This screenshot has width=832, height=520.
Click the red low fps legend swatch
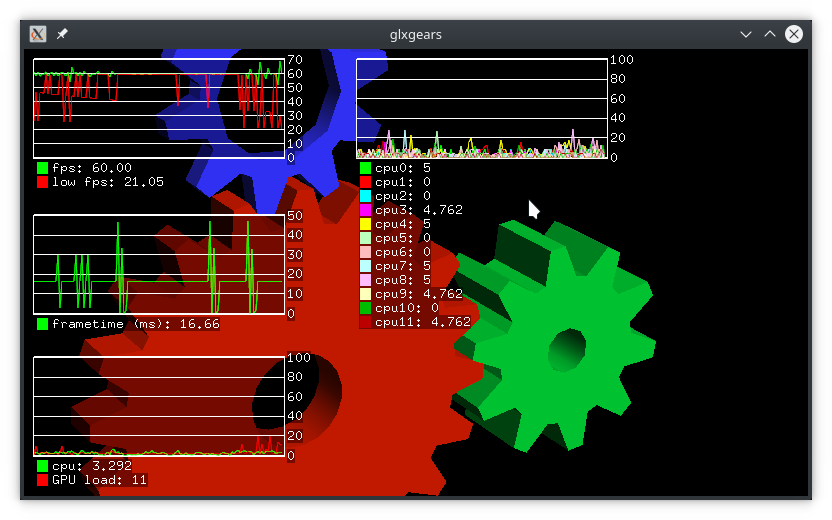[42, 182]
